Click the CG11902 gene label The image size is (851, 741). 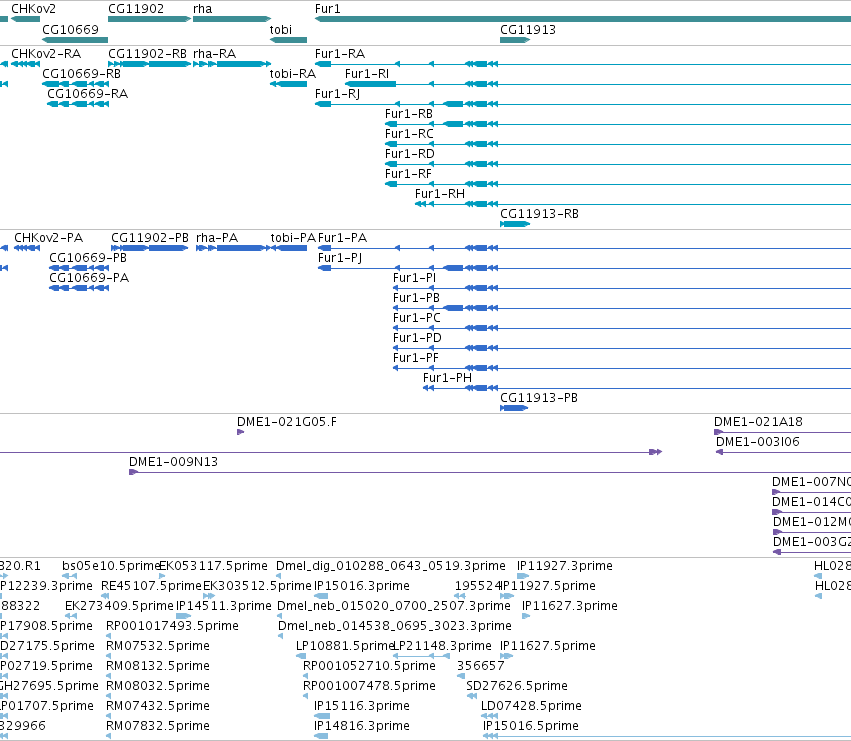[x=136, y=9]
